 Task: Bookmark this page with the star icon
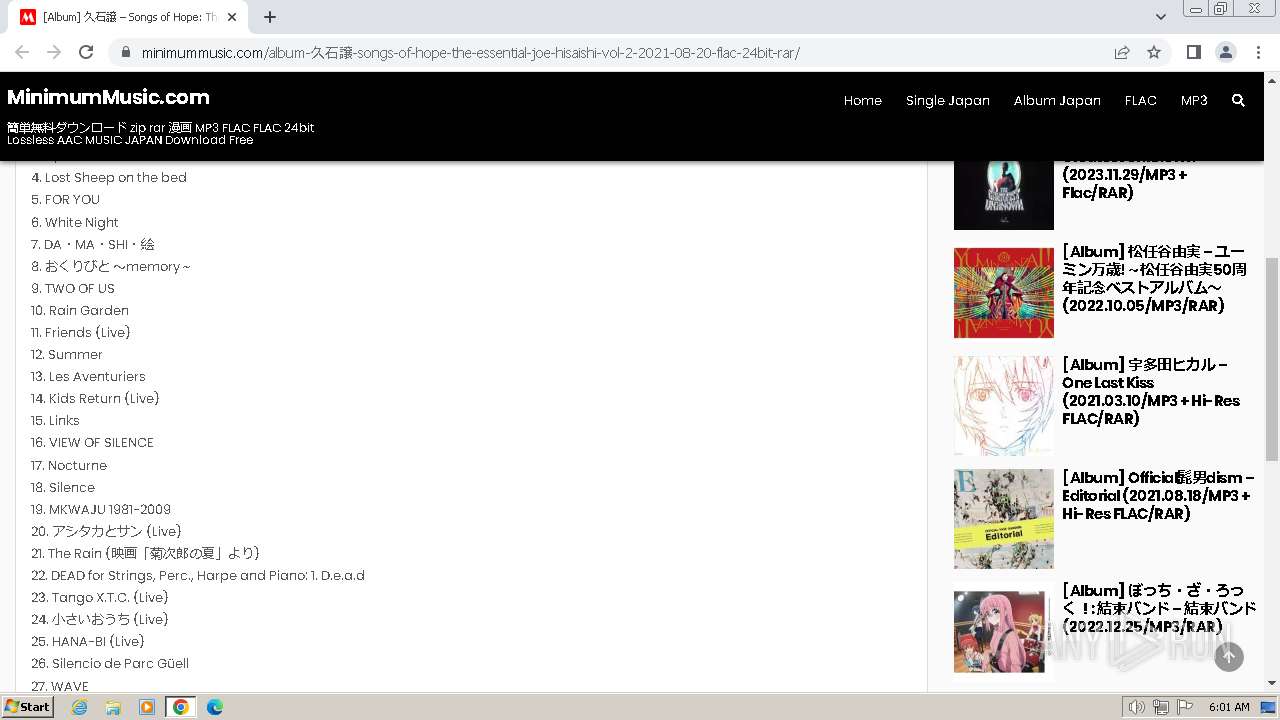click(x=1154, y=53)
